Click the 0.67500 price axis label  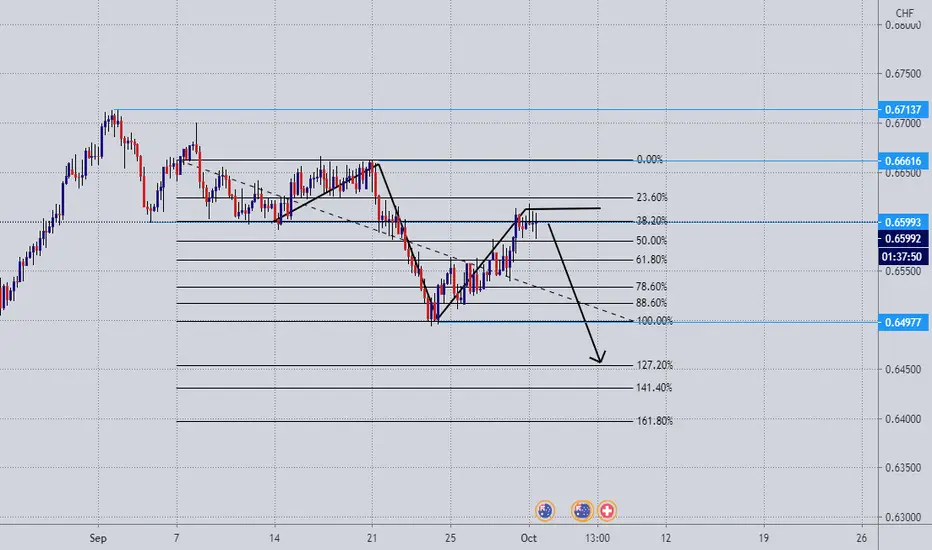pos(903,74)
